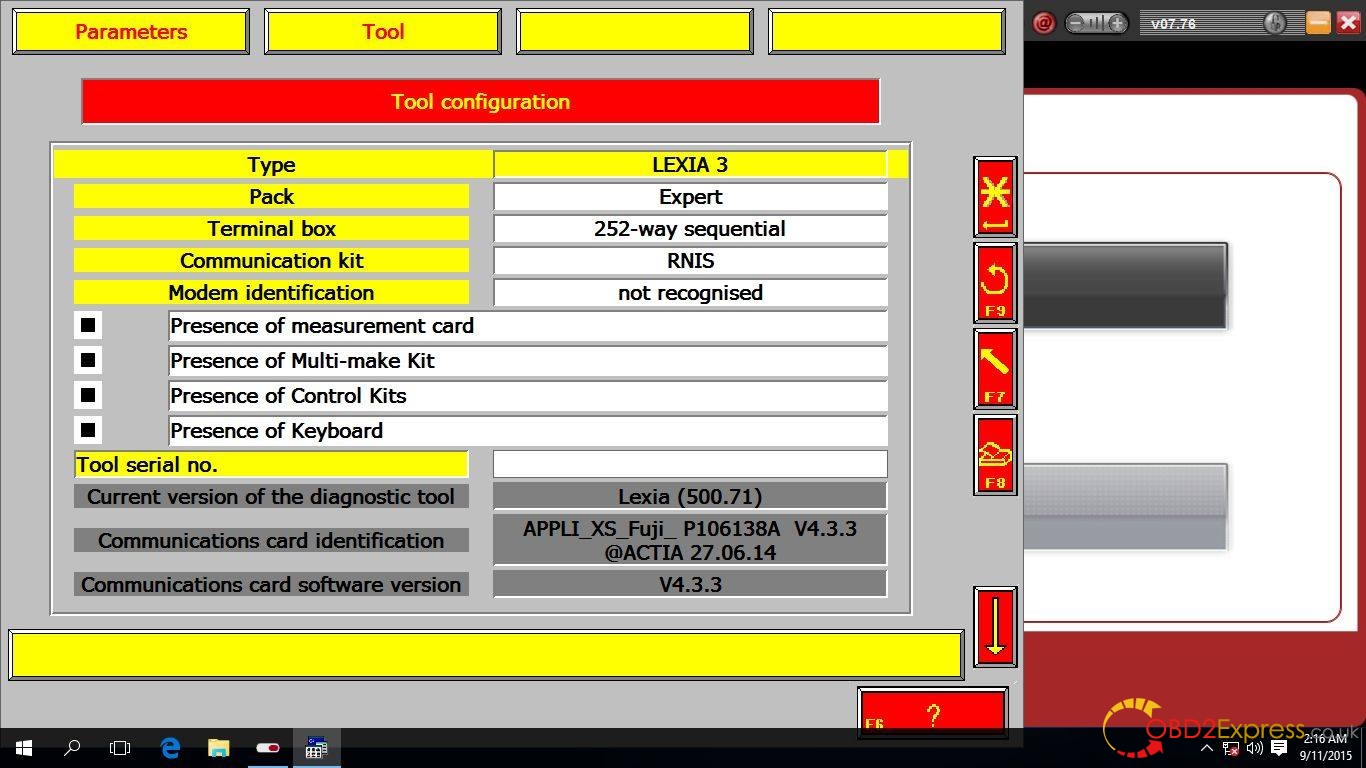The height and width of the screenshot is (768, 1366).
Task: Click the asterisk validate button
Action: pyautogui.click(x=995, y=197)
